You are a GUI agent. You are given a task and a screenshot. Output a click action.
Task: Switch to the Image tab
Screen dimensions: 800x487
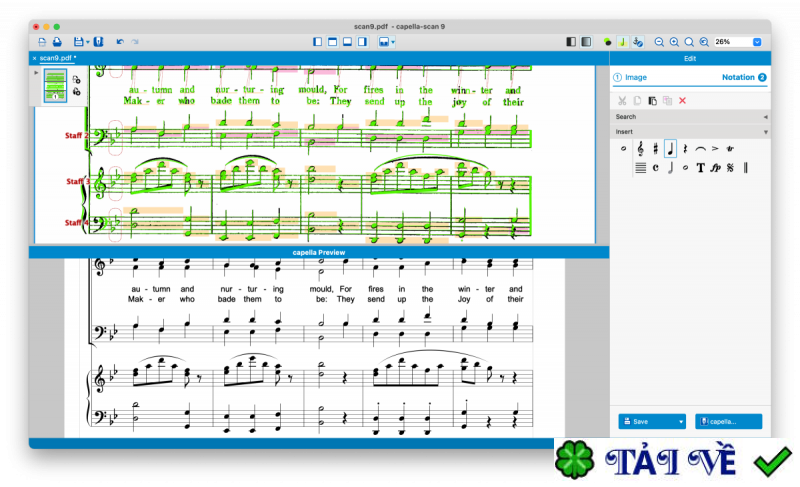pos(631,77)
